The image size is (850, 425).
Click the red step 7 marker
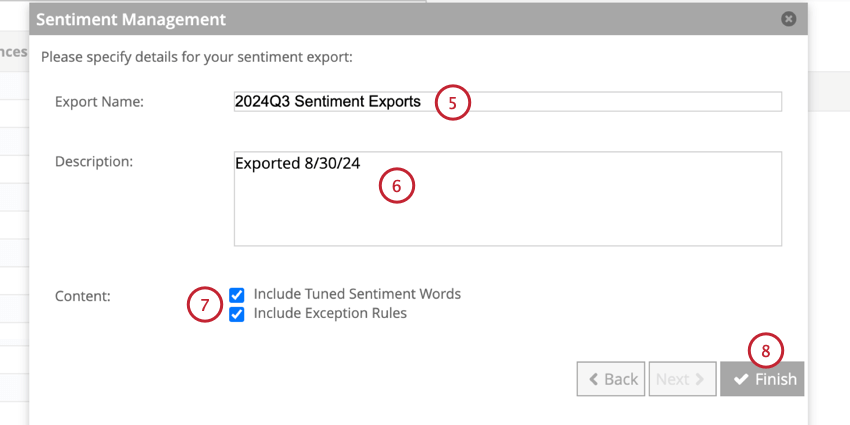point(205,305)
